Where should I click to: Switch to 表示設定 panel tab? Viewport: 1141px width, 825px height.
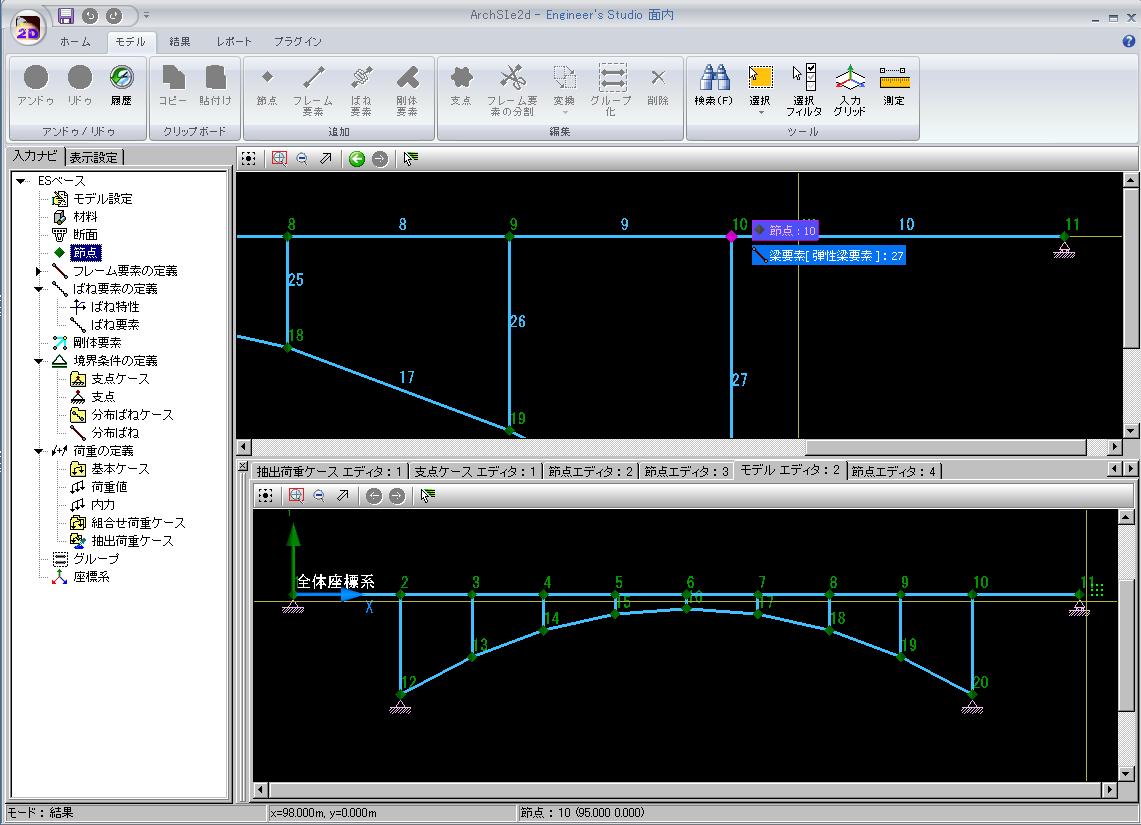click(x=94, y=156)
